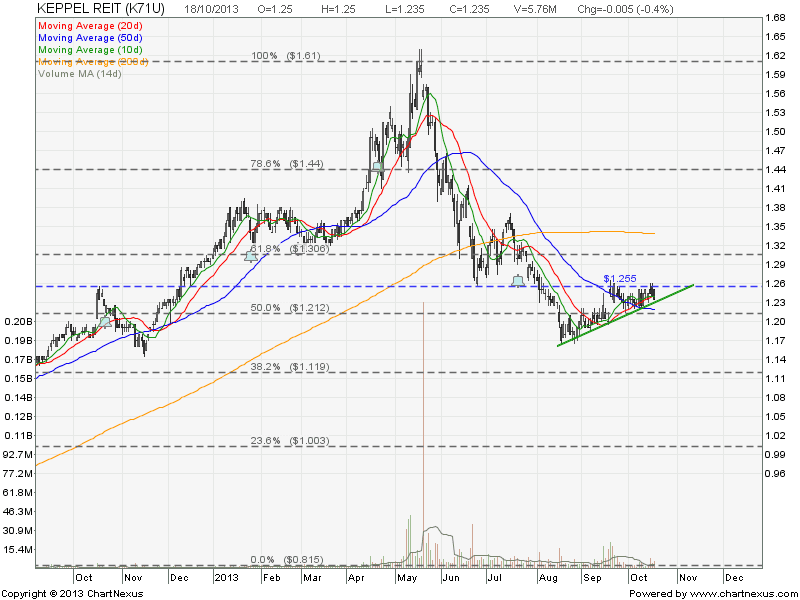
Task: Click the KEPPEL REIT (K71U) title
Action: [101, 9]
